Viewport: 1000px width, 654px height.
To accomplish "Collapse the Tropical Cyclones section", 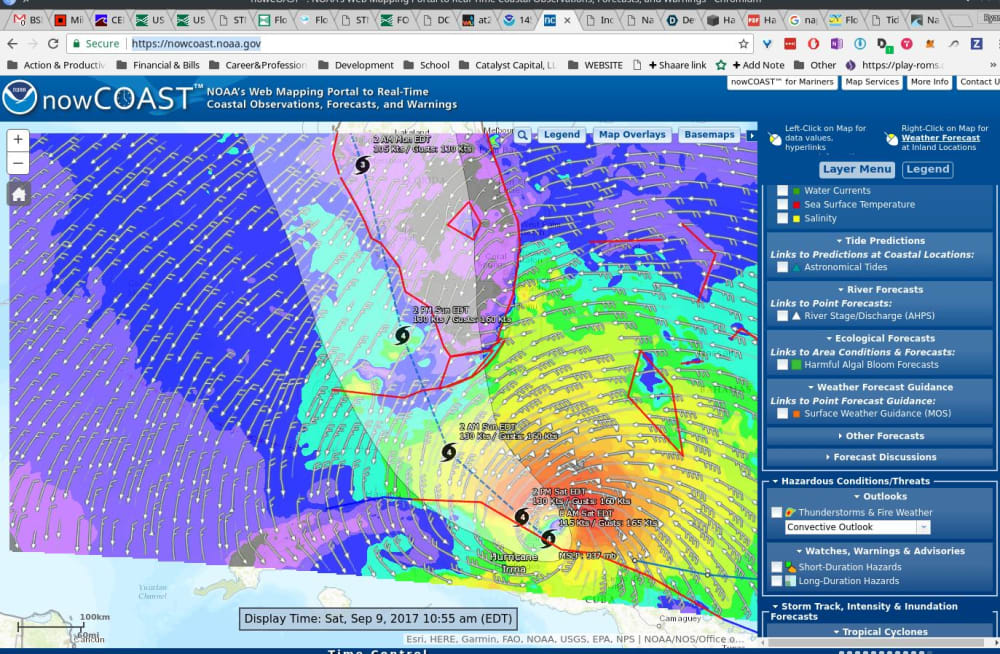I will pos(880,632).
